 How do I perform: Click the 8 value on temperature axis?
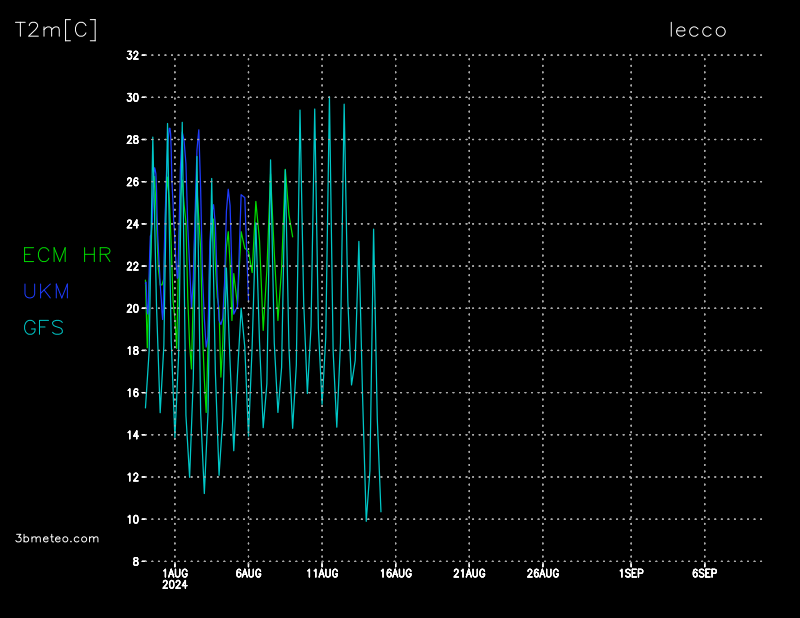coord(136,561)
